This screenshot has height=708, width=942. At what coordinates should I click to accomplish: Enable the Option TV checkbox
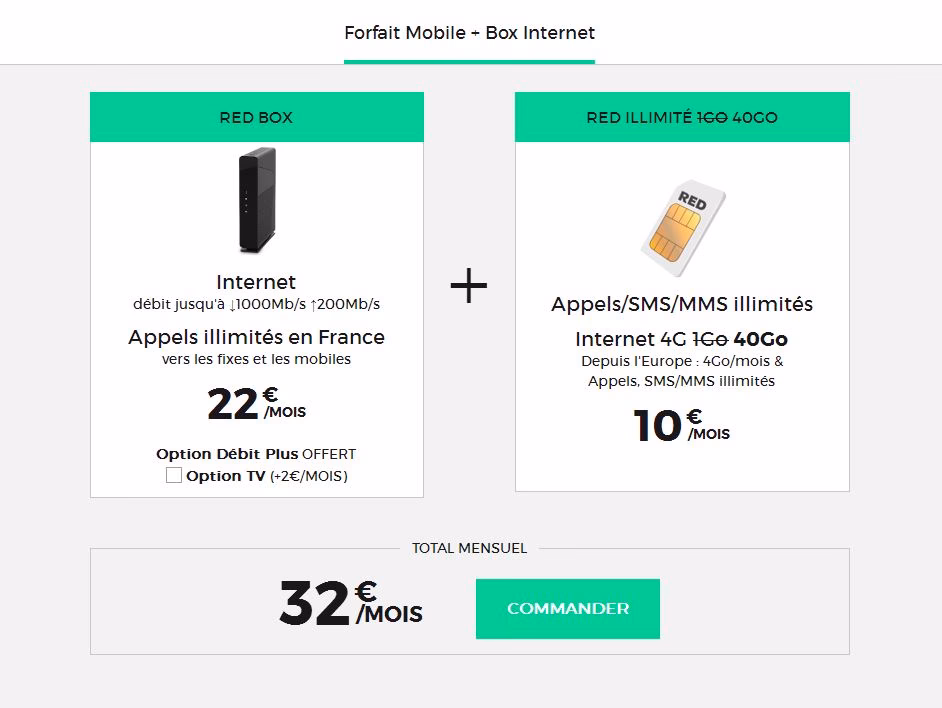171,476
